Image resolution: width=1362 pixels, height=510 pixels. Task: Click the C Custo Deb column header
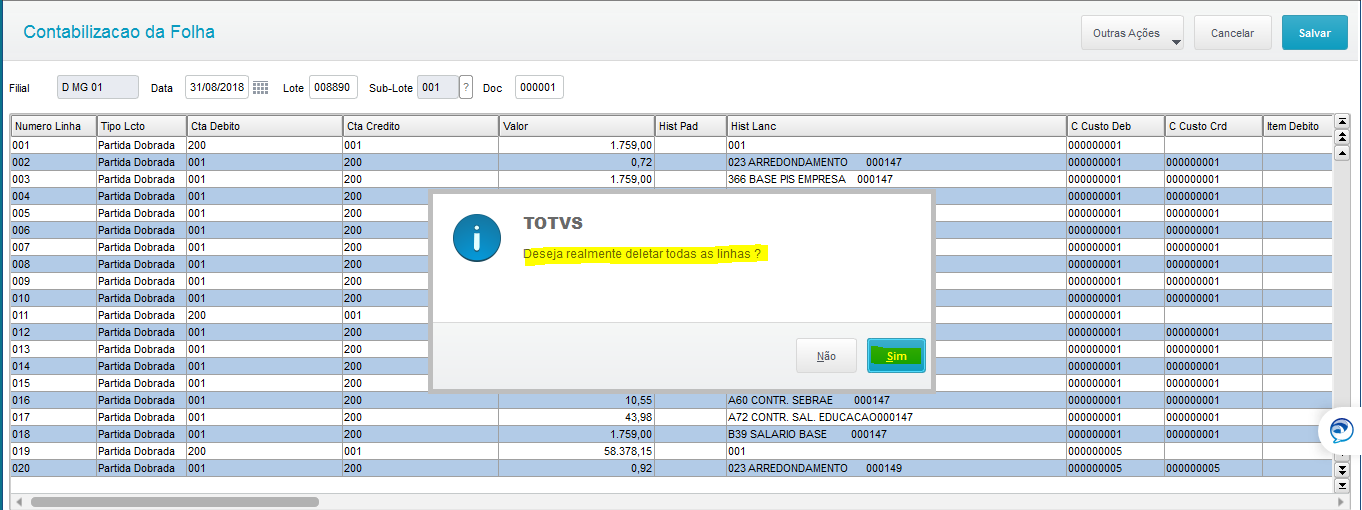[1115, 126]
